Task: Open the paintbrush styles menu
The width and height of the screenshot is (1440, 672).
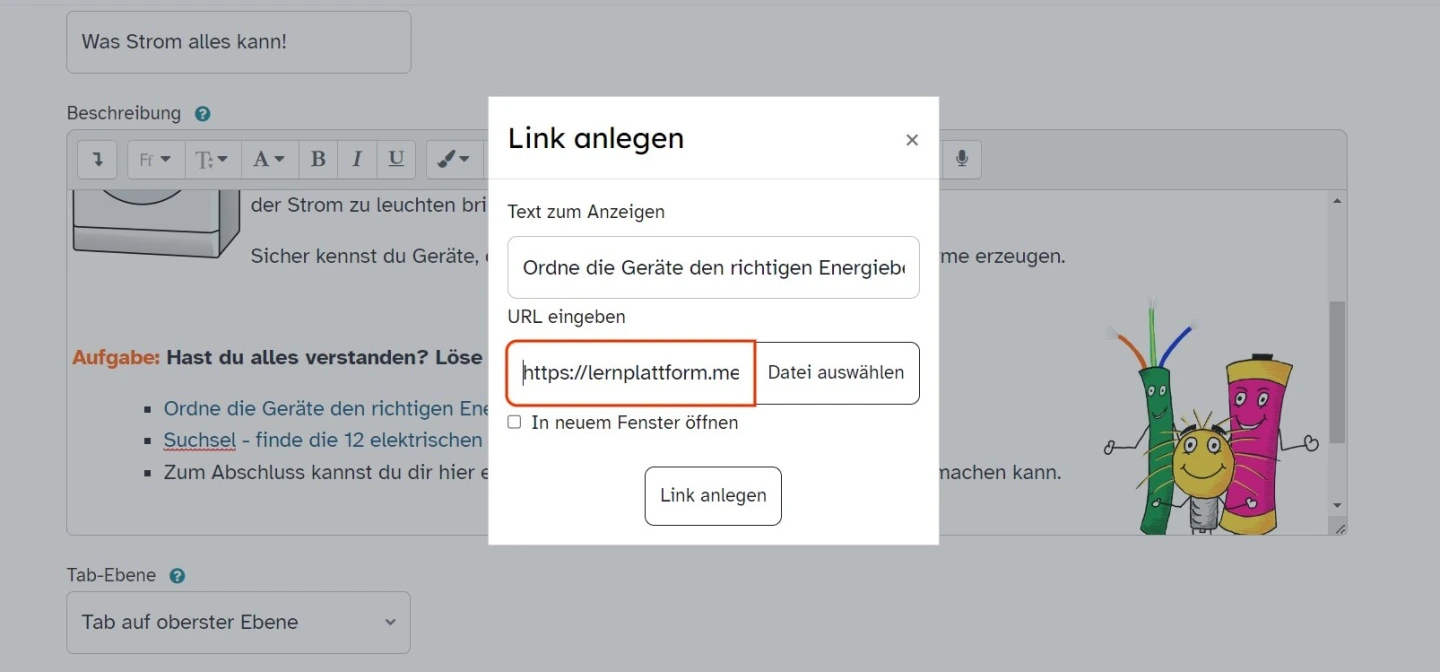Action: (x=454, y=159)
